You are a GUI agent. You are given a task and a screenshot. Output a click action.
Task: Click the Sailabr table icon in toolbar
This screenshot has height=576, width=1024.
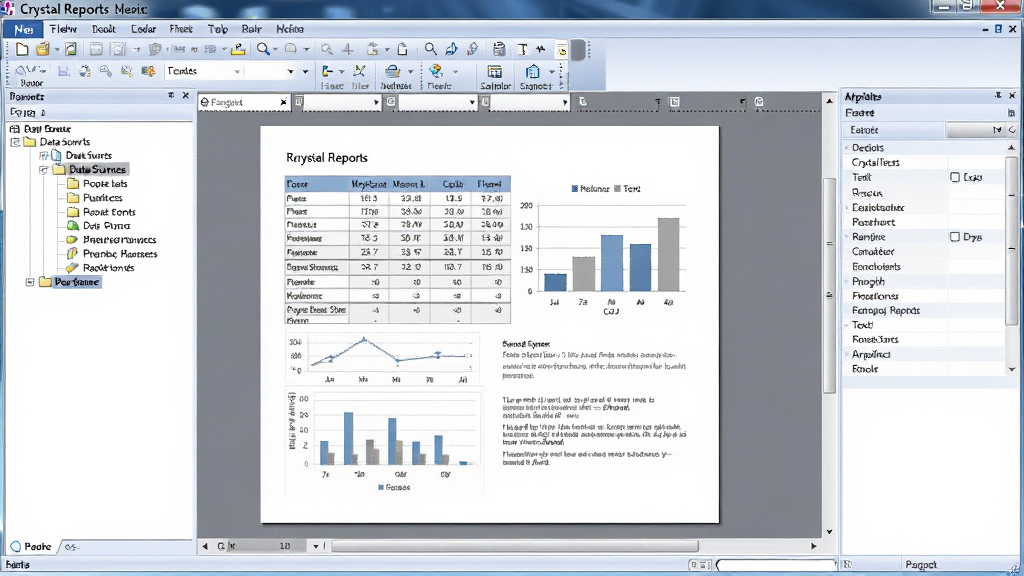coord(495,71)
